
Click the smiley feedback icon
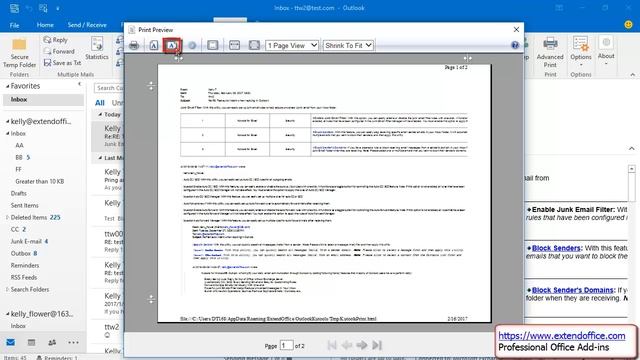click(629, 24)
